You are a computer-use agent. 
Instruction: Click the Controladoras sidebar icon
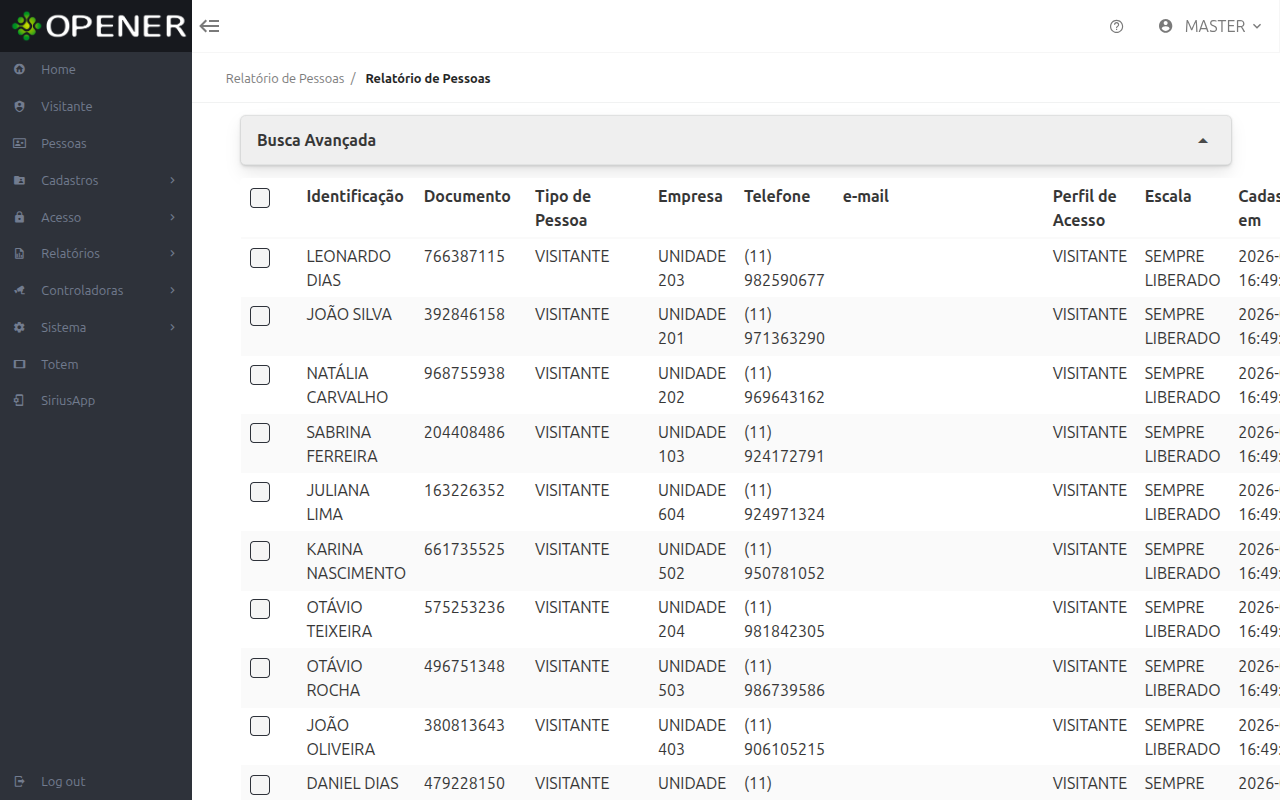tap(19, 291)
